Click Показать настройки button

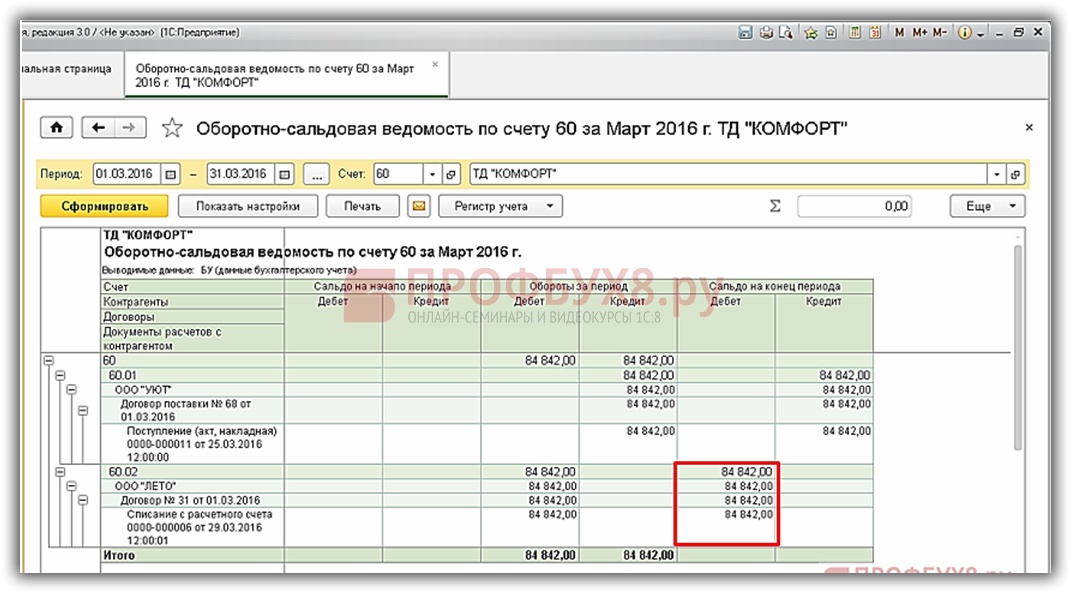[x=248, y=206]
